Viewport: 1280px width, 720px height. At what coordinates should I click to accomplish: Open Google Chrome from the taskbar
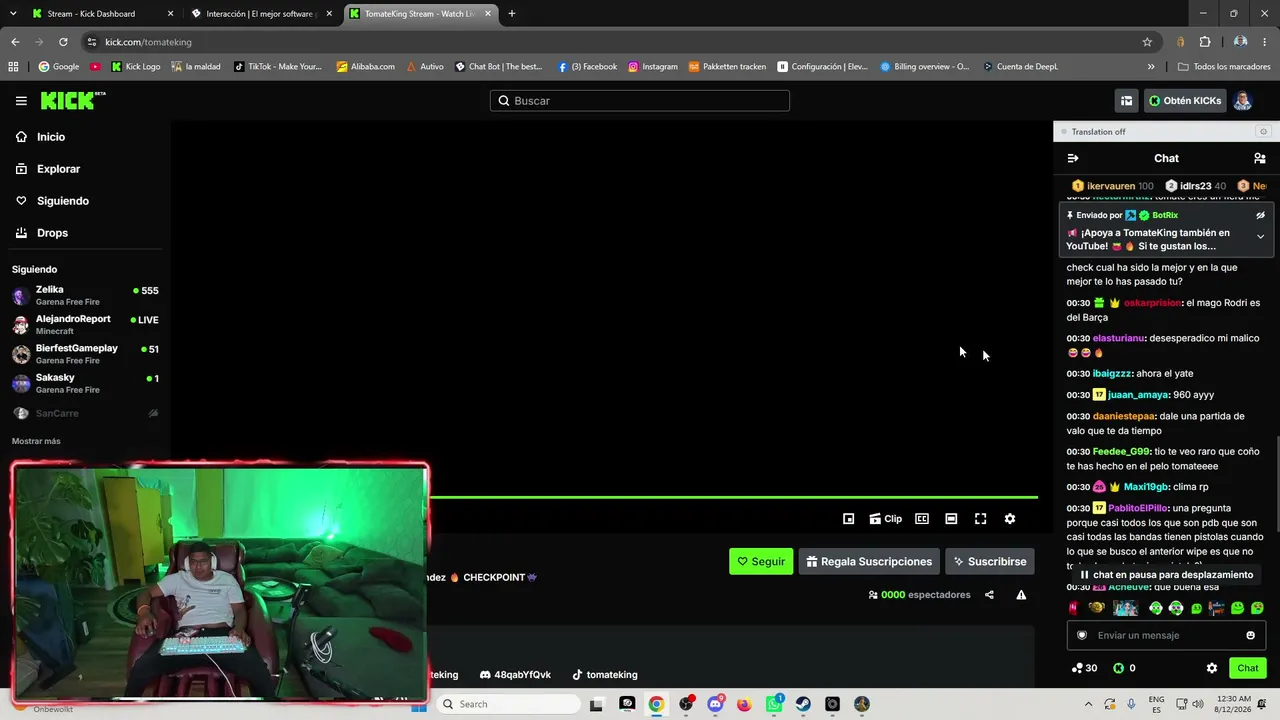click(656, 704)
